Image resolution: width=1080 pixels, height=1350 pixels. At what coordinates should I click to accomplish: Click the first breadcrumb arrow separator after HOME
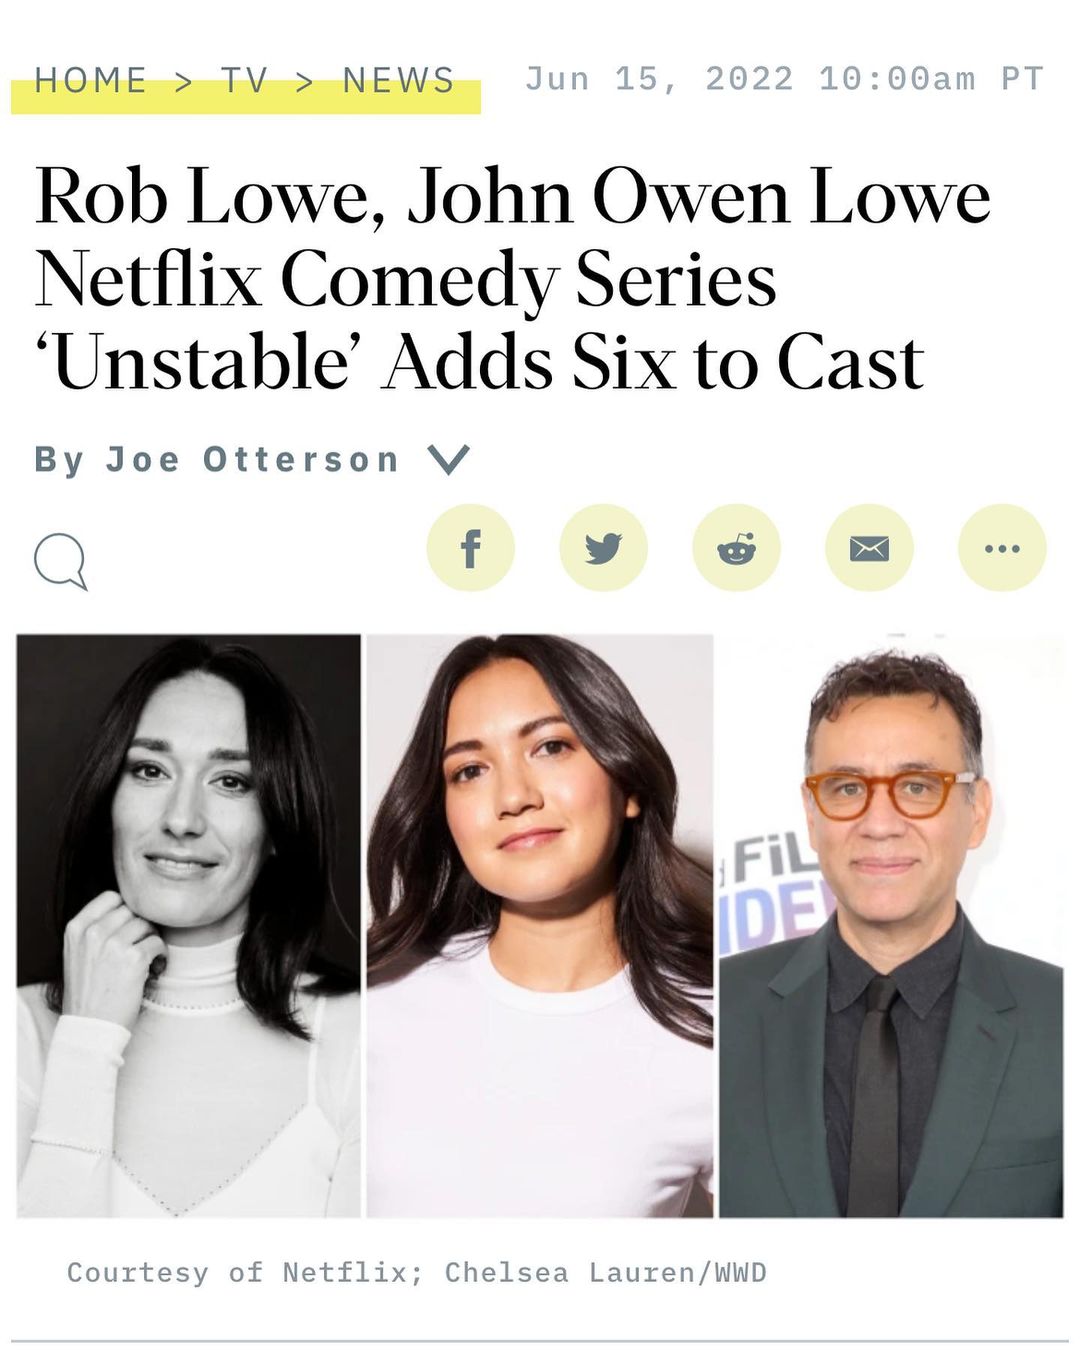tap(184, 81)
